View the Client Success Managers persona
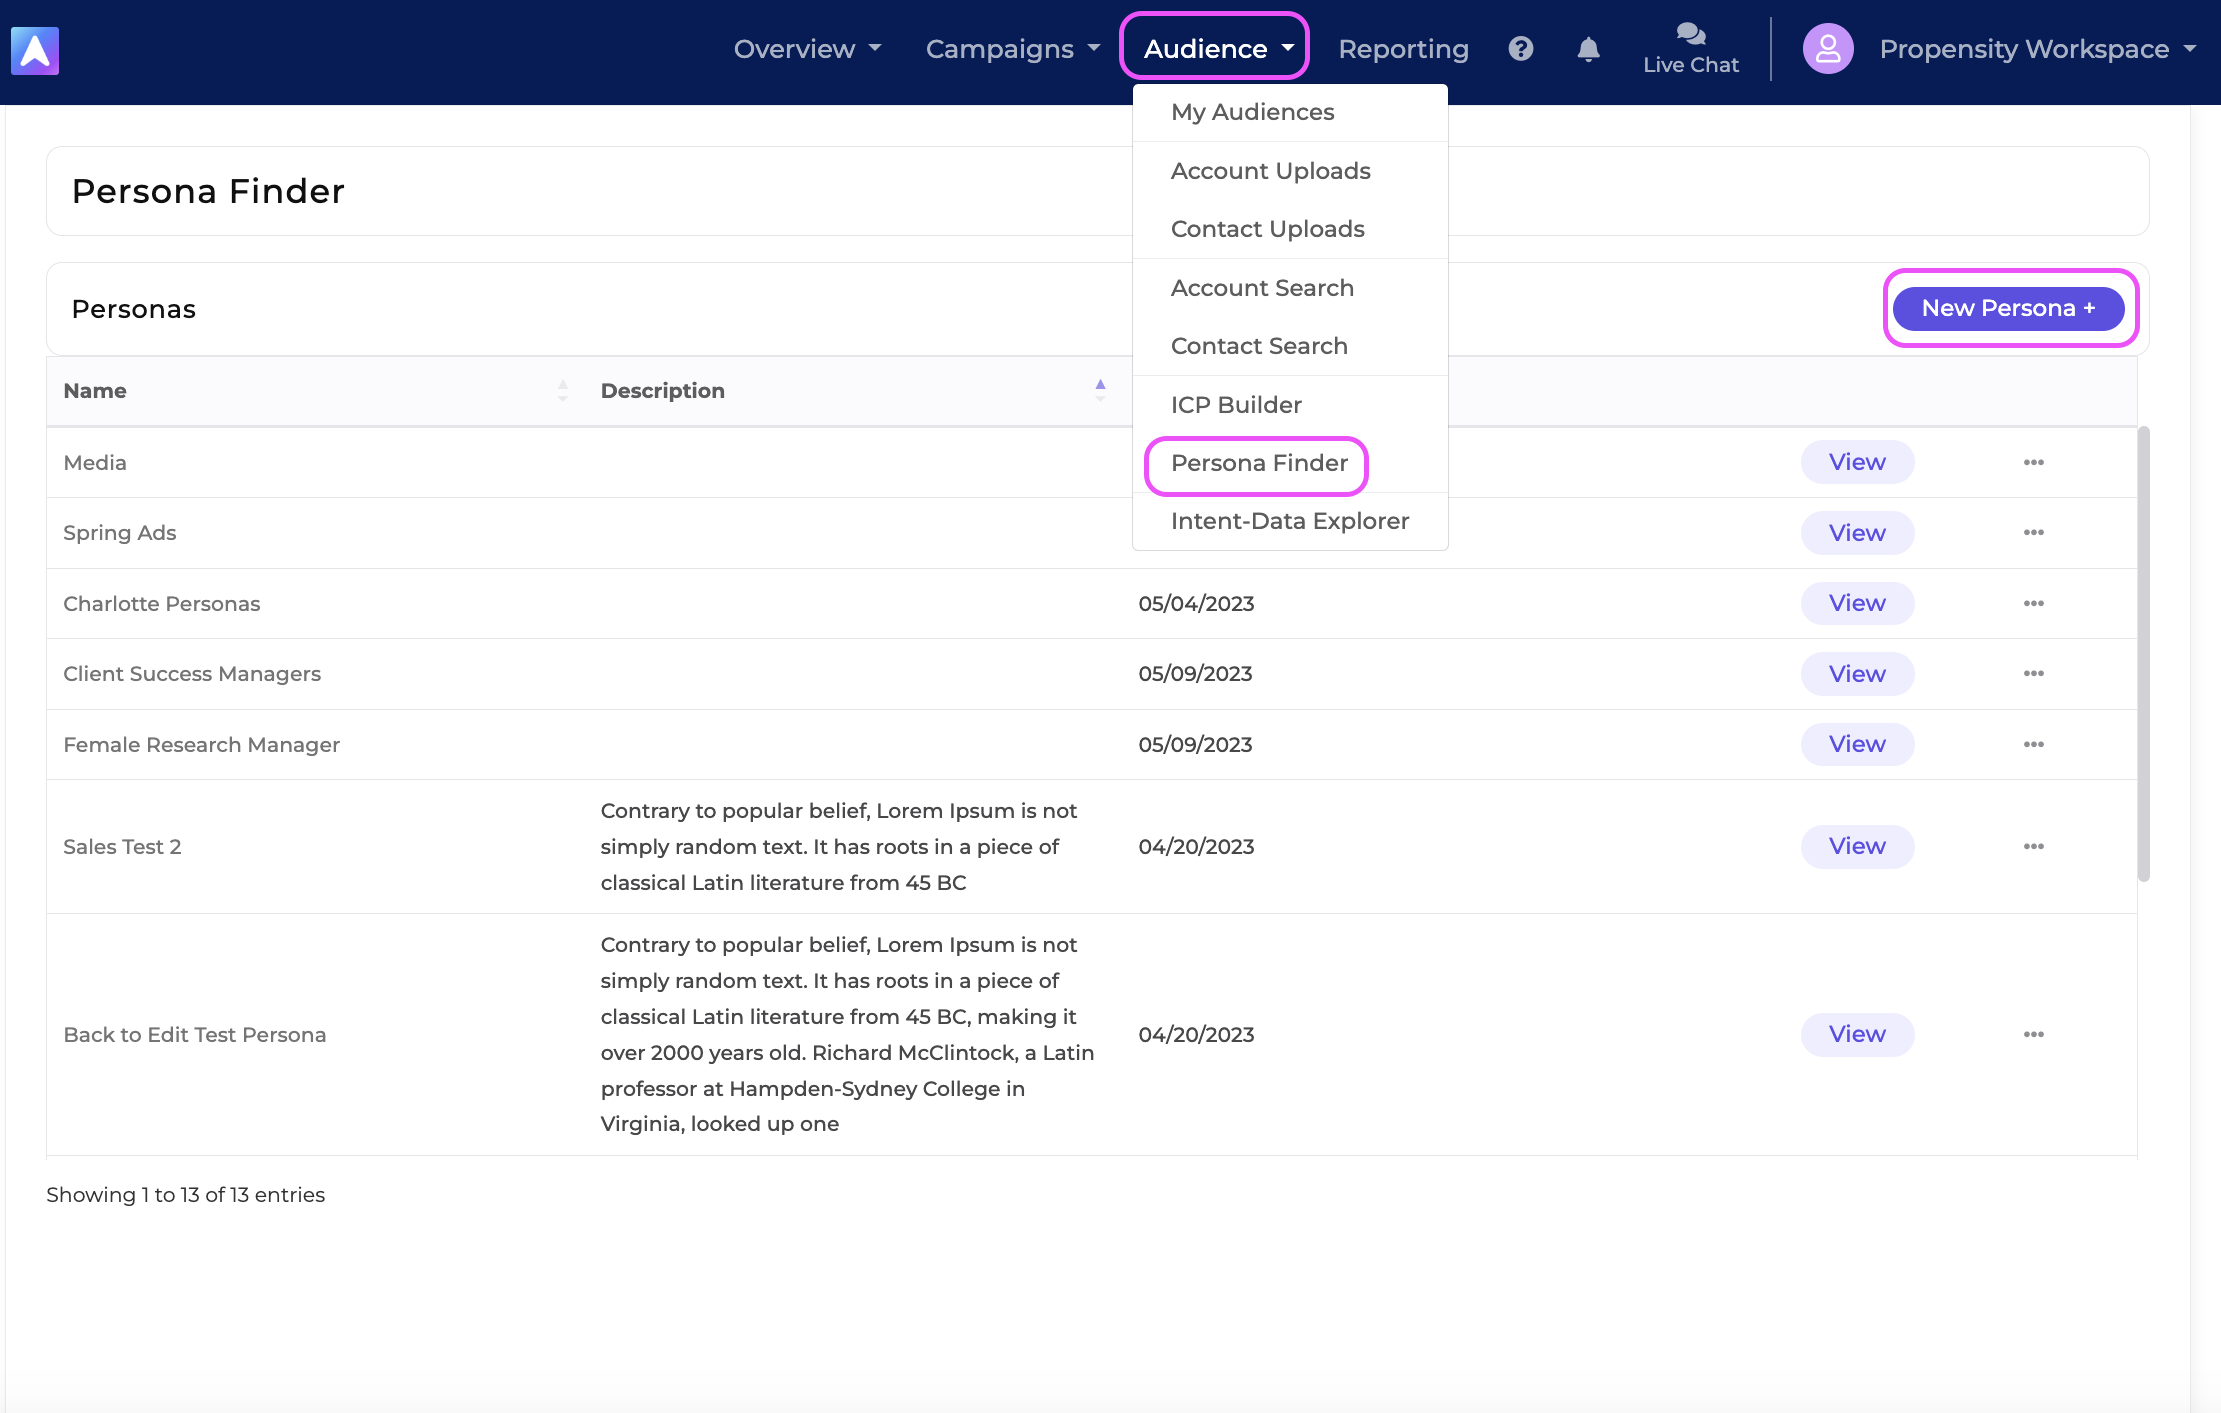The height and width of the screenshot is (1413, 2221). 1857,674
